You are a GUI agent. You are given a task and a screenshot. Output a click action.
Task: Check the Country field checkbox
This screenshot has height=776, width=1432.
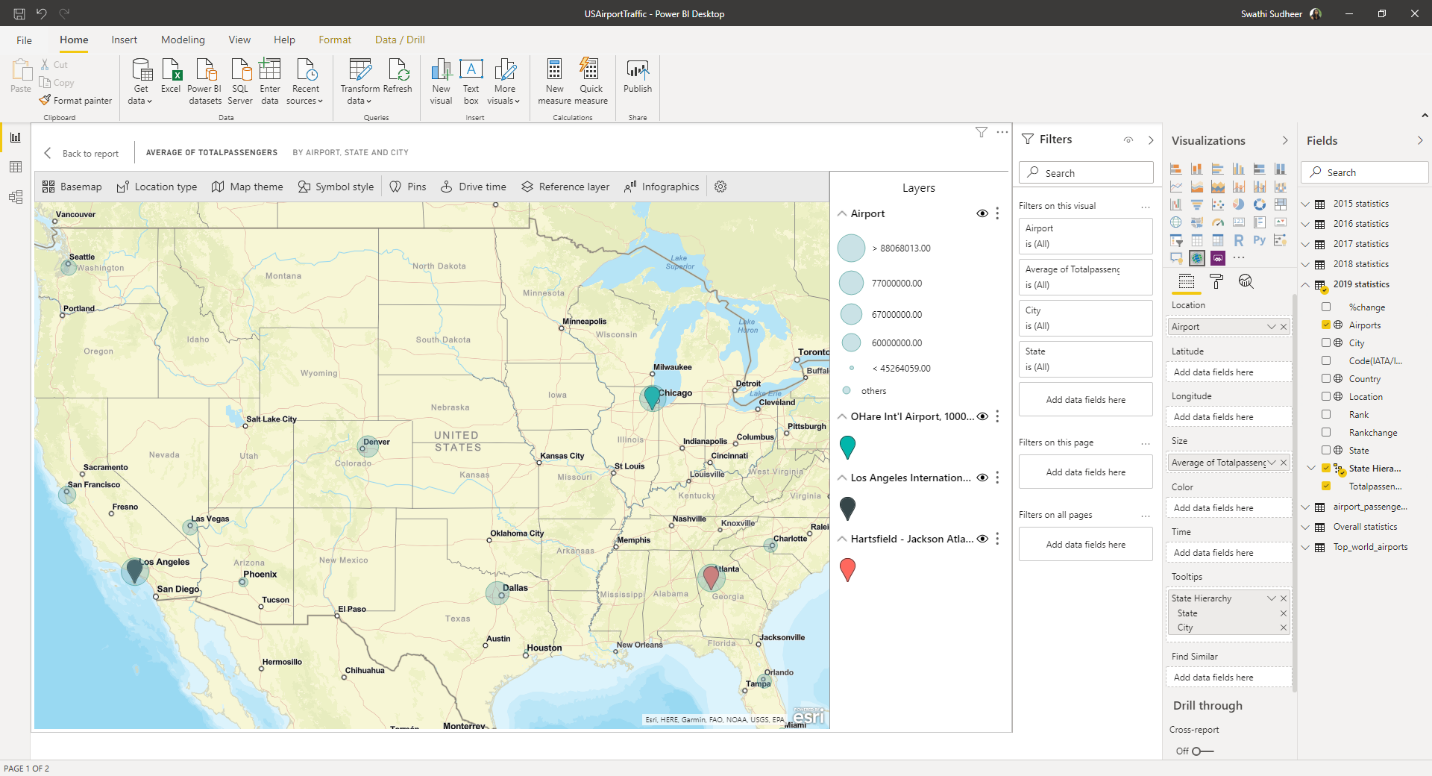coord(1326,379)
